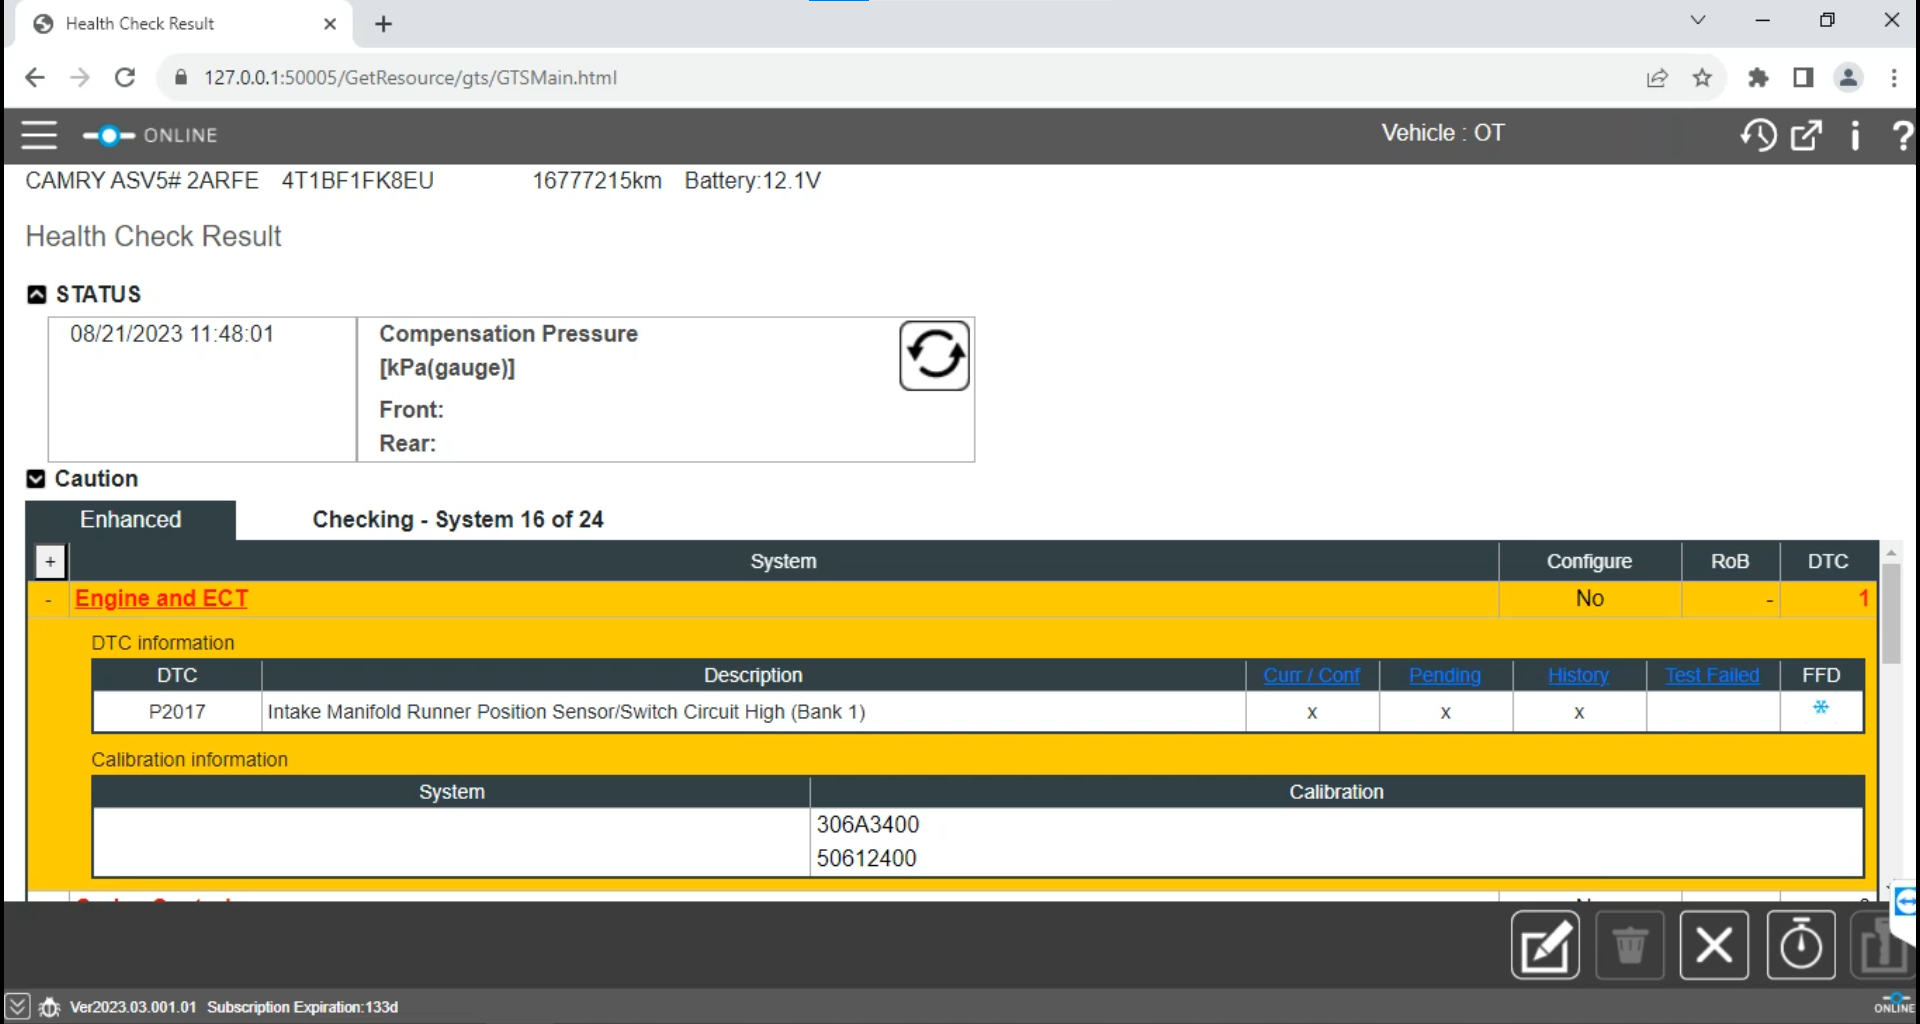Toggle the STATUS section header icon
This screenshot has height=1024, width=1920.
(x=36, y=294)
